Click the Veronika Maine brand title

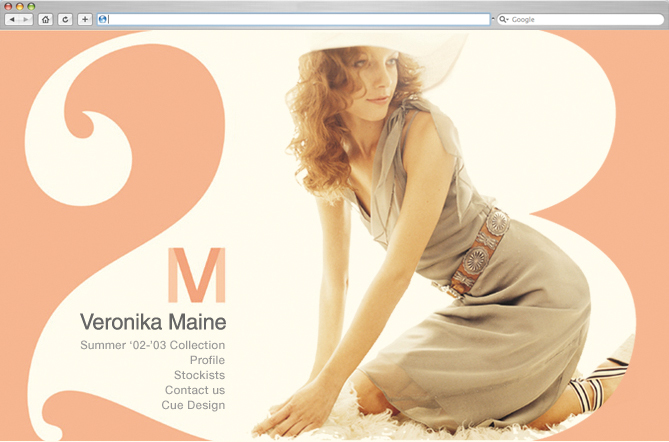pyautogui.click(x=152, y=322)
